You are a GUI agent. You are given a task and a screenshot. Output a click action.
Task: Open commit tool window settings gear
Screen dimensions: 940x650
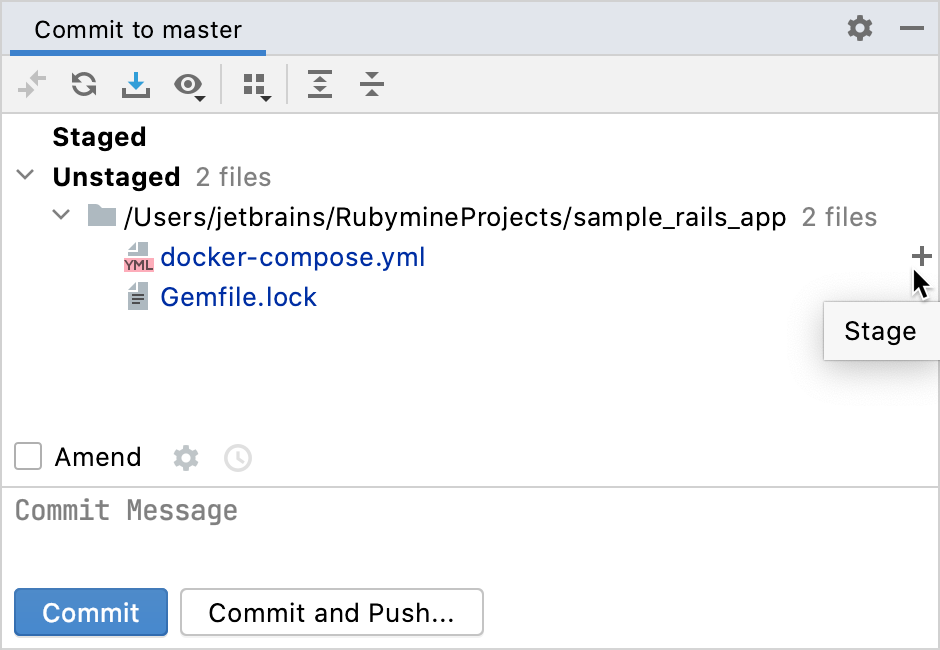click(858, 29)
